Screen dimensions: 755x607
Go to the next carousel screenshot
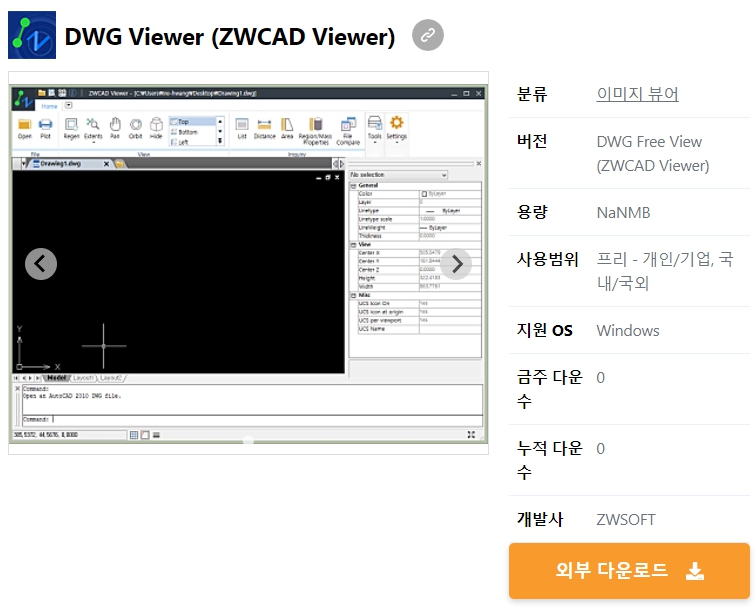pos(456,264)
